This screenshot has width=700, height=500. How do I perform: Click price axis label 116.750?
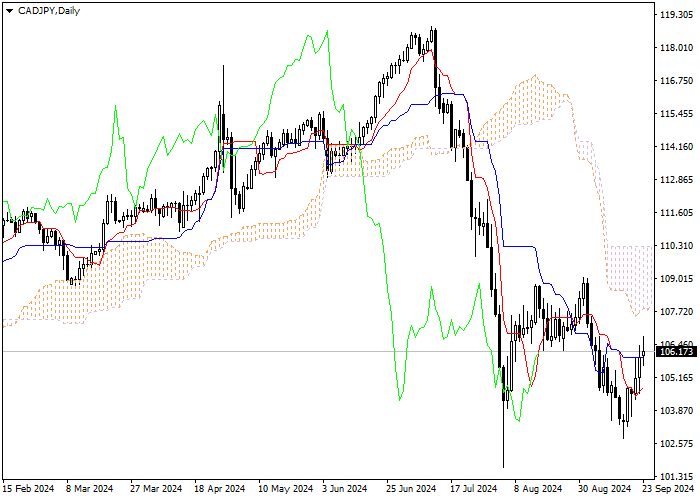point(676,81)
